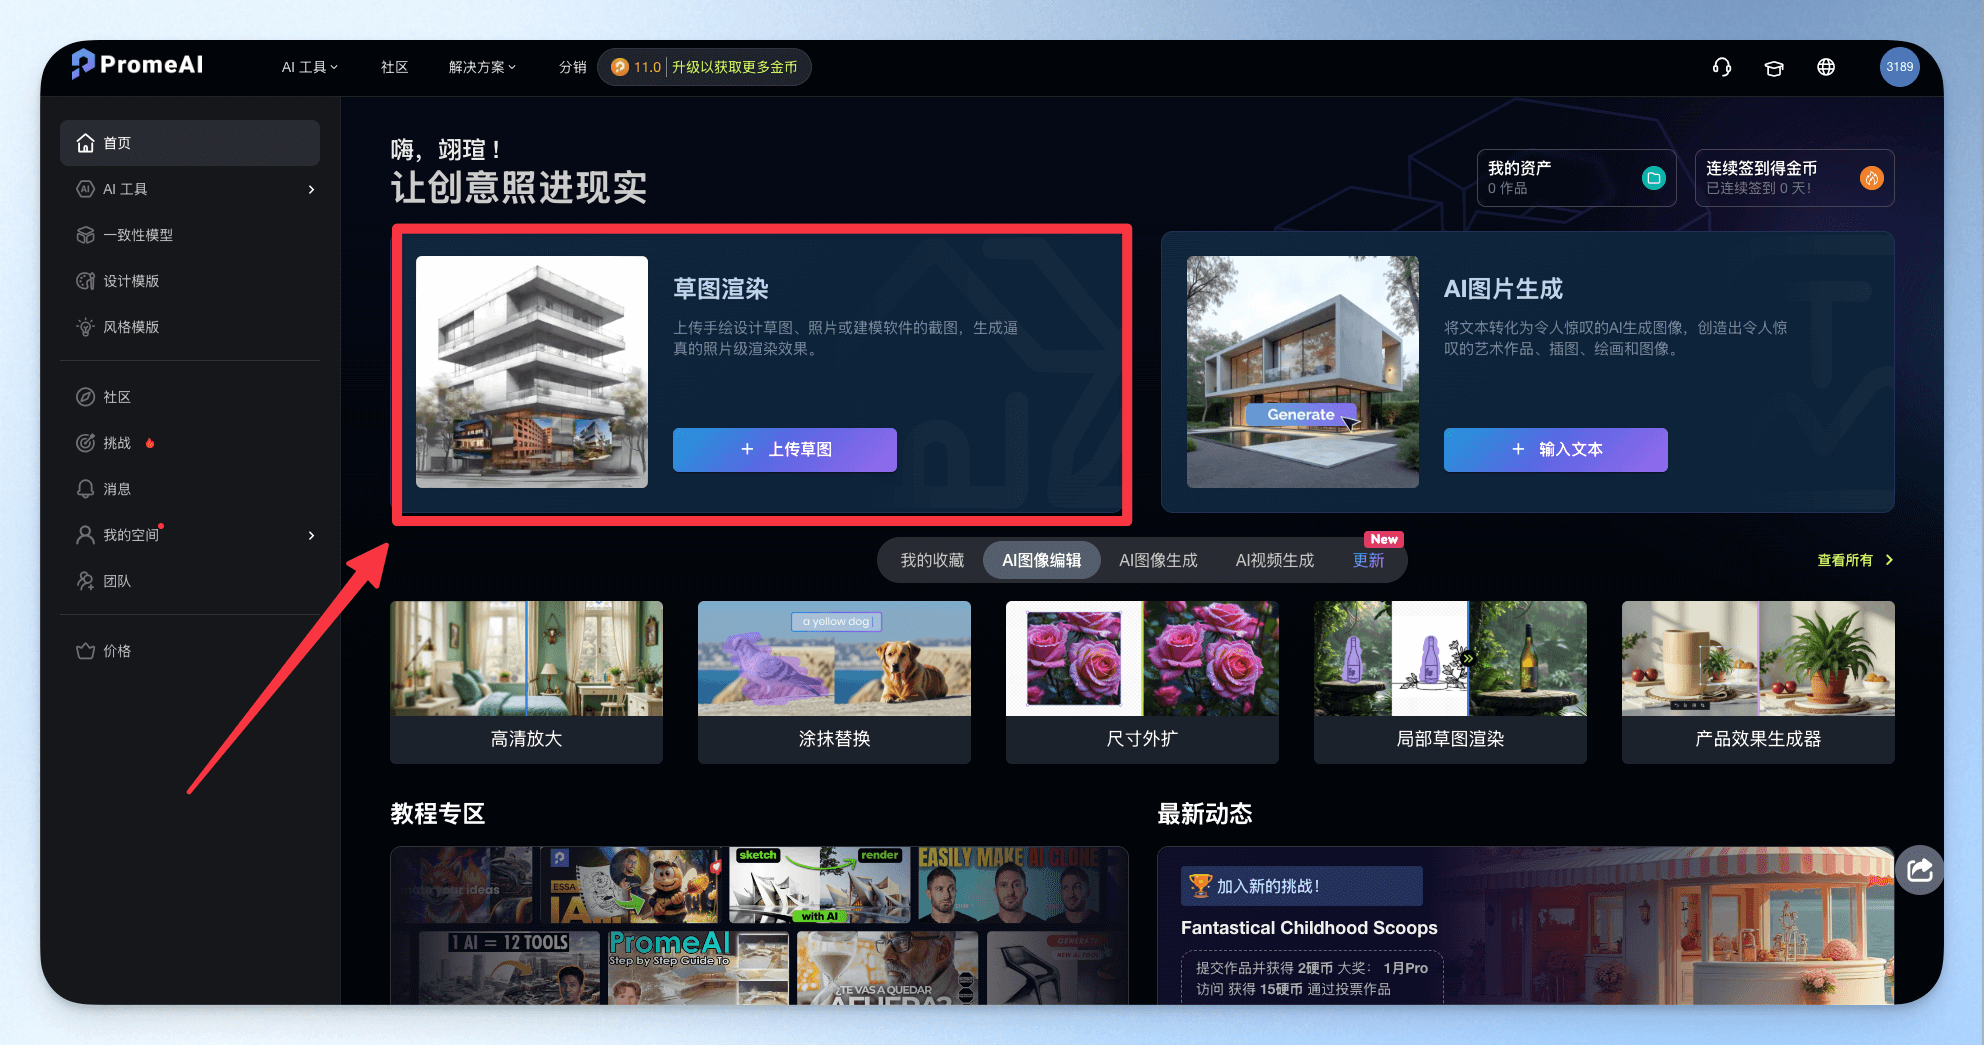Screen dimensions: 1984x1045
Task: Click the floating share icon button
Action: pos(1920,870)
